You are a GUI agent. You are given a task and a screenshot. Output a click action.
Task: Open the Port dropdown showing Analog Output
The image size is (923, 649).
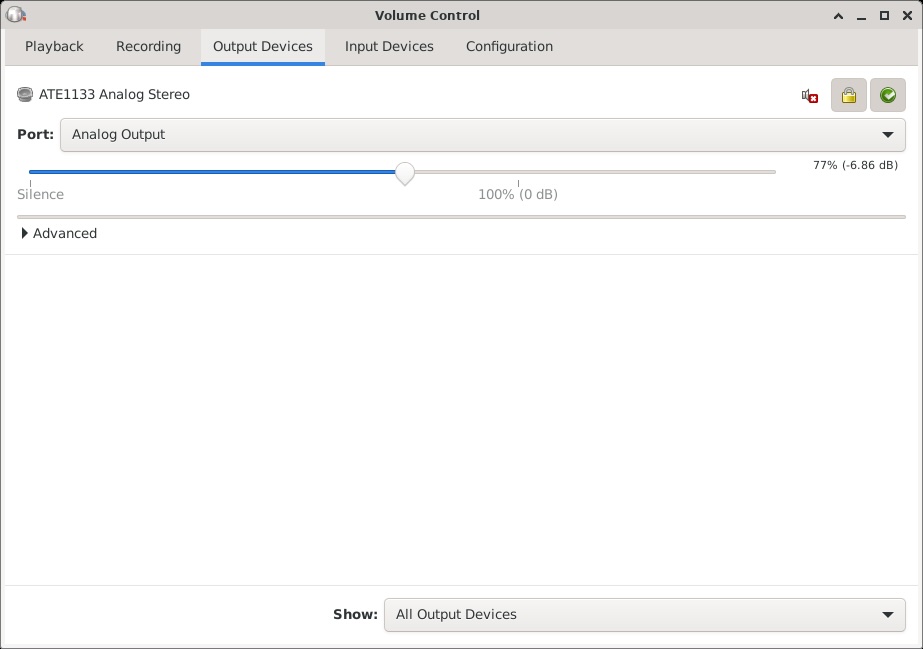tap(483, 135)
